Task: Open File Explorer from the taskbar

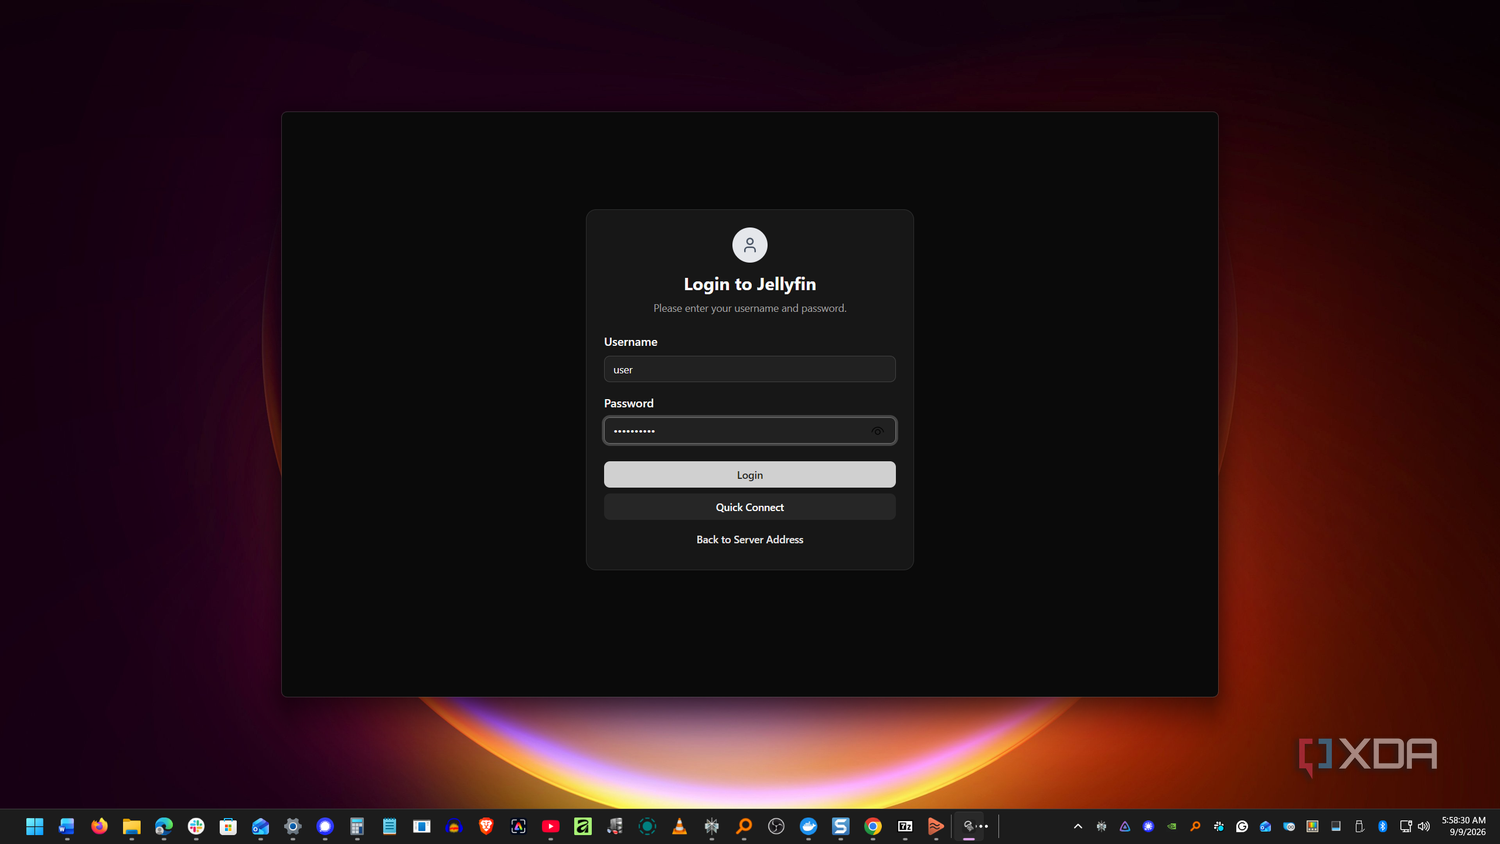Action: (x=131, y=826)
